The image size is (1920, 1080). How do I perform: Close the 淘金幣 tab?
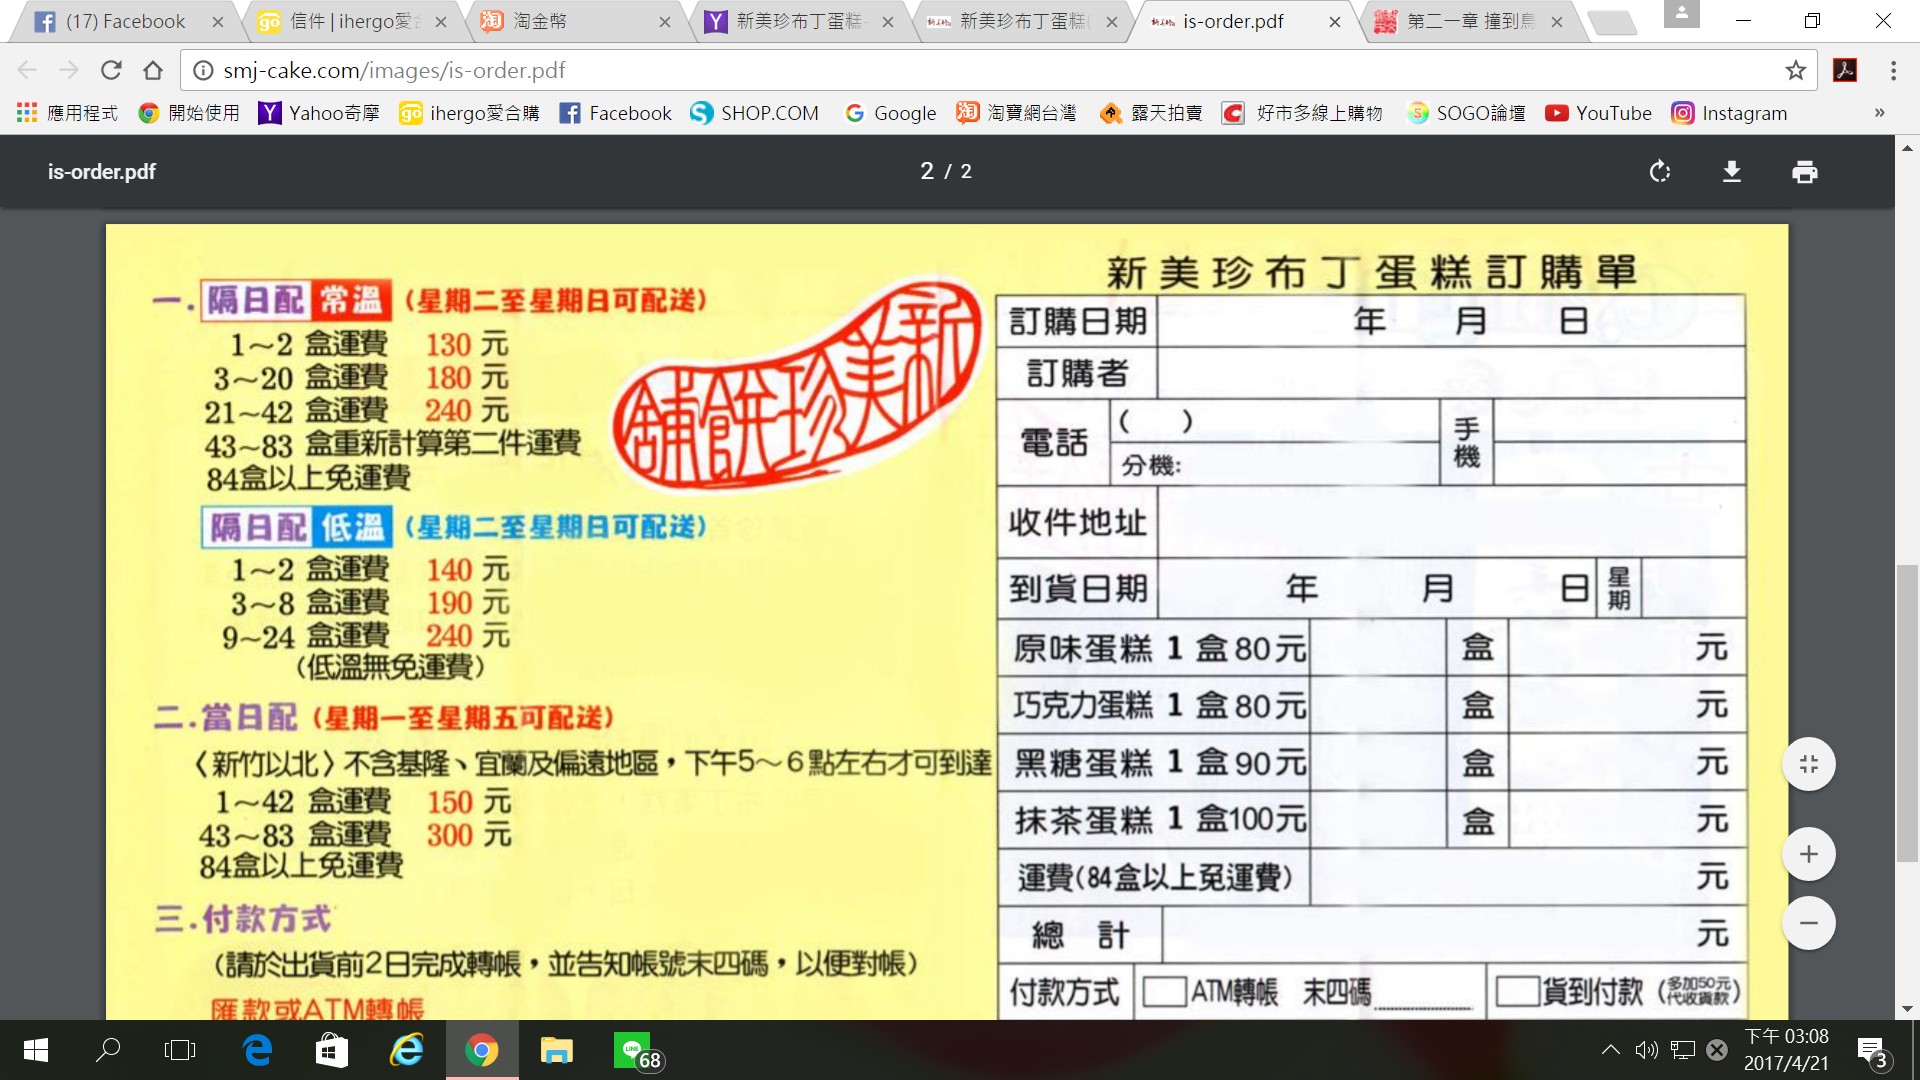pyautogui.click(x=664, y=22)
